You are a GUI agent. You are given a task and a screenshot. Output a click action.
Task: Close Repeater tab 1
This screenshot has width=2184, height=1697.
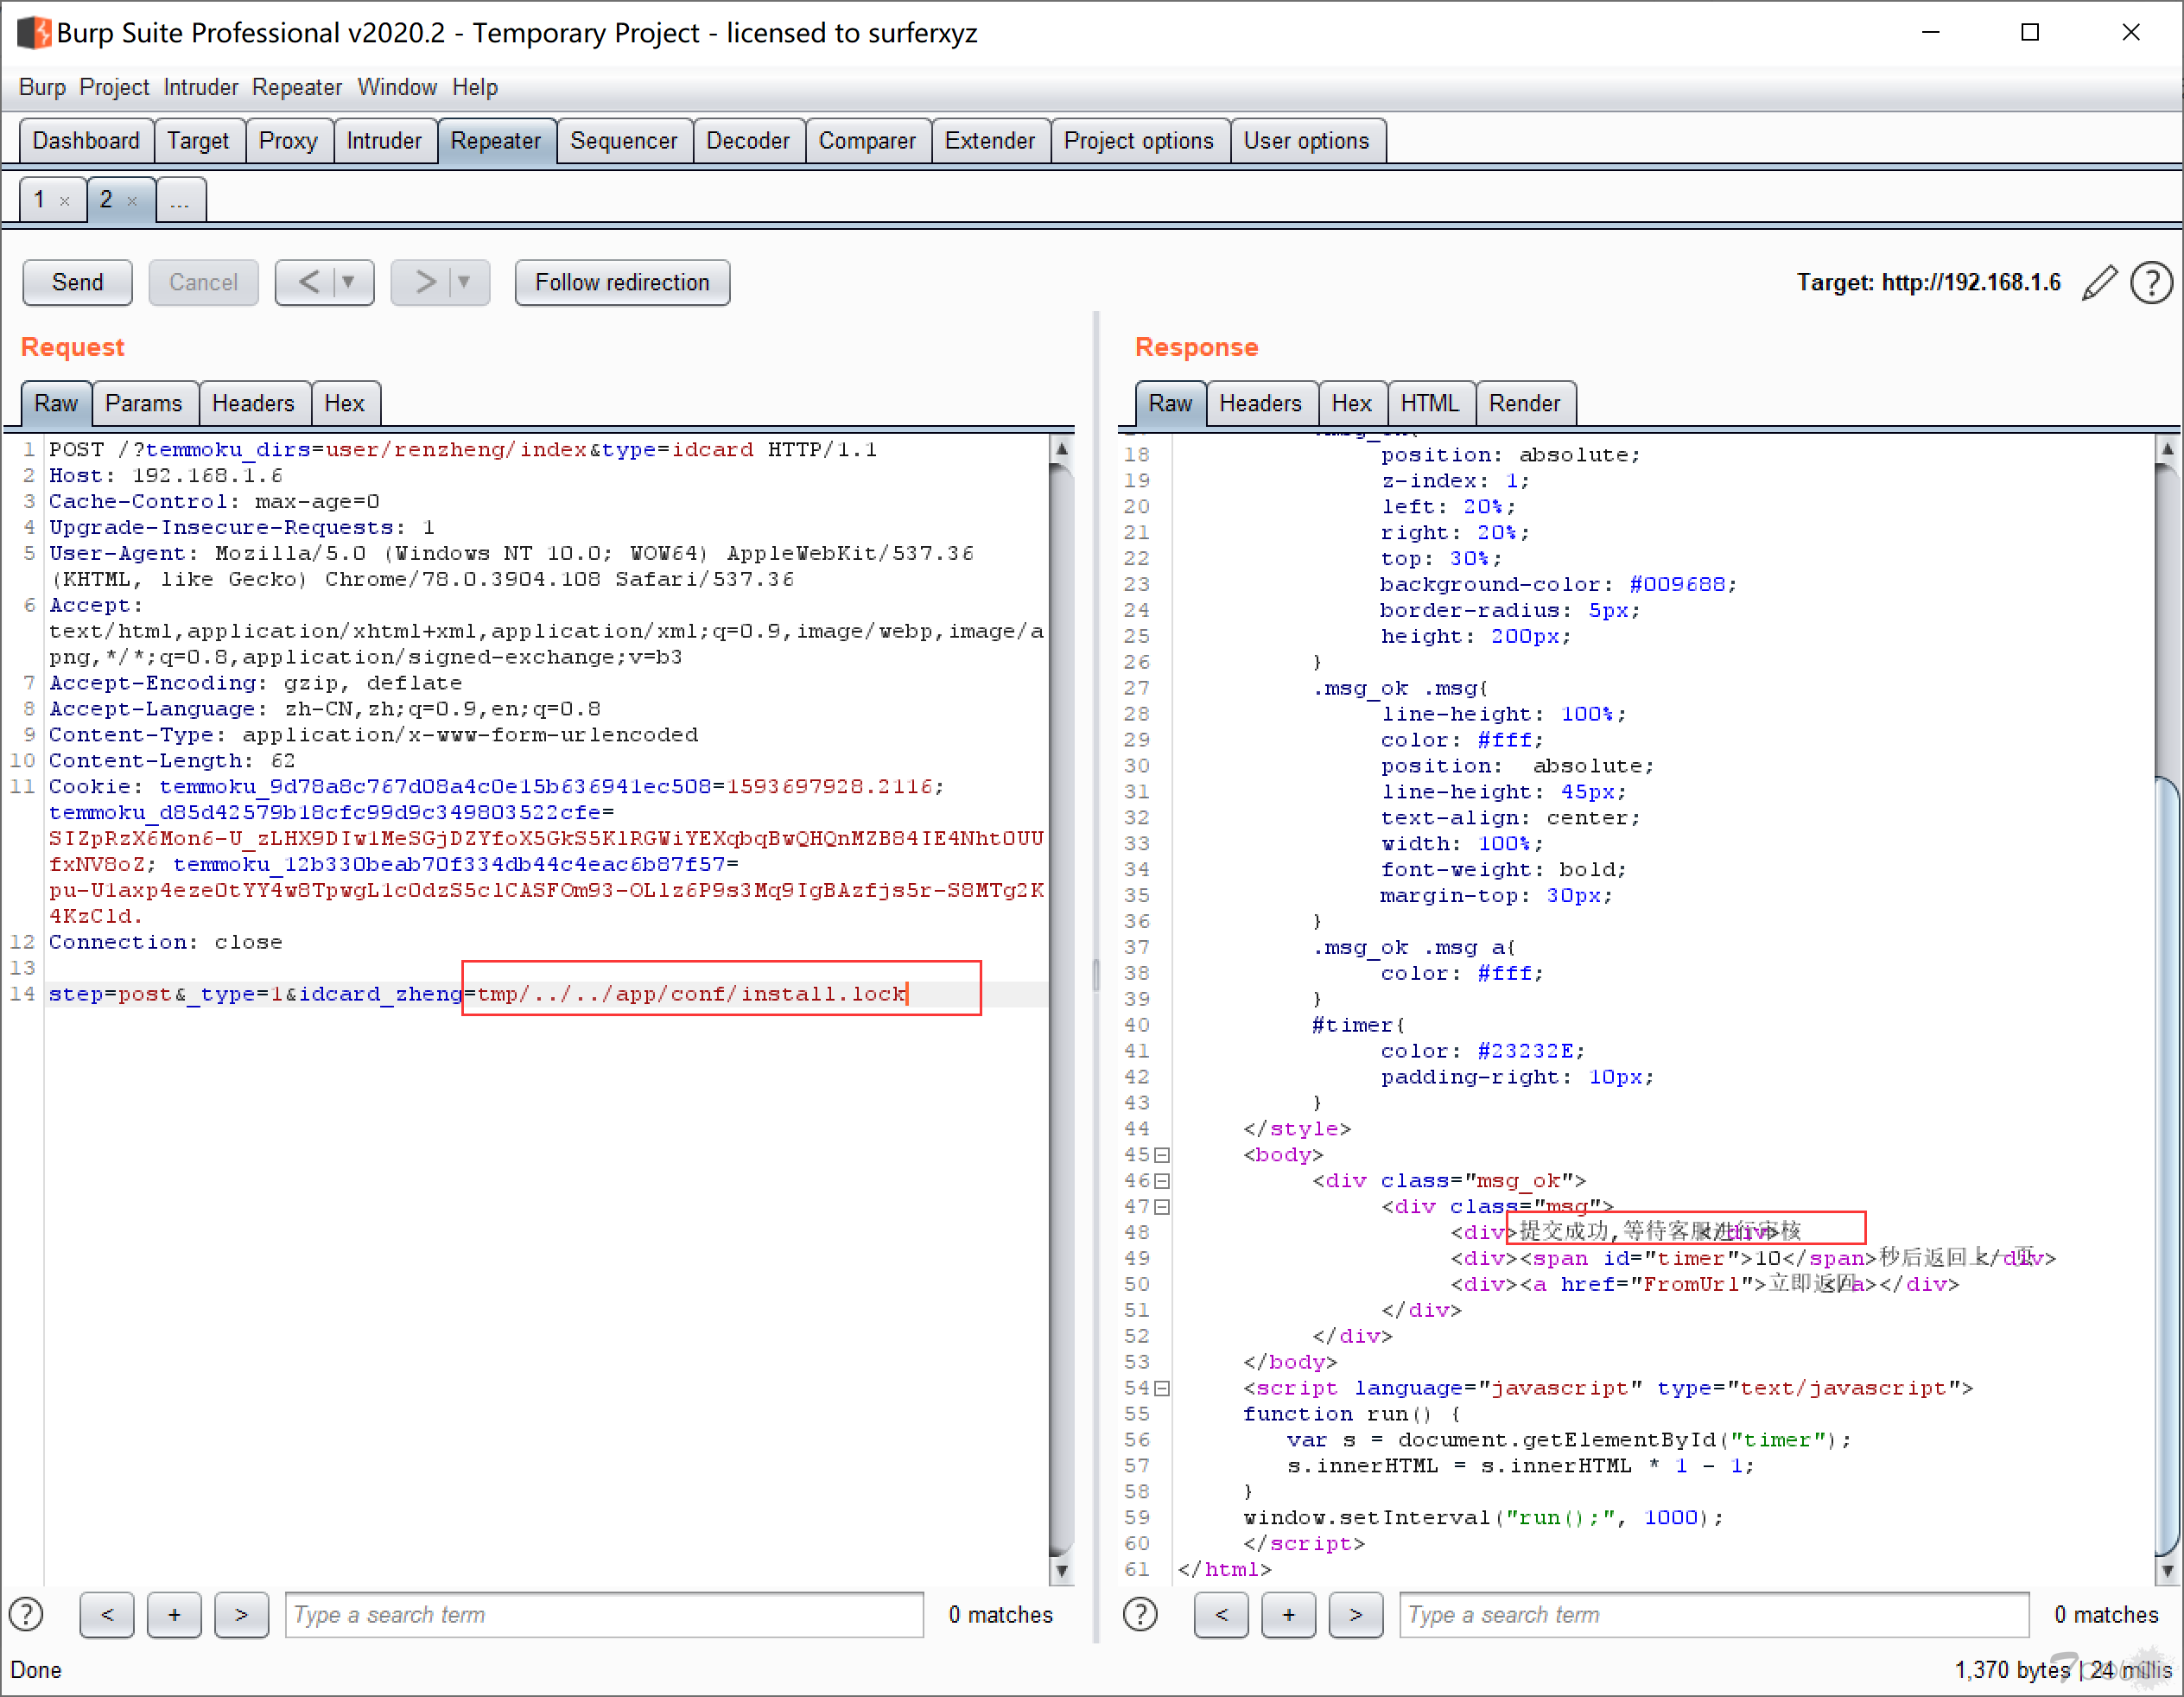65,201
